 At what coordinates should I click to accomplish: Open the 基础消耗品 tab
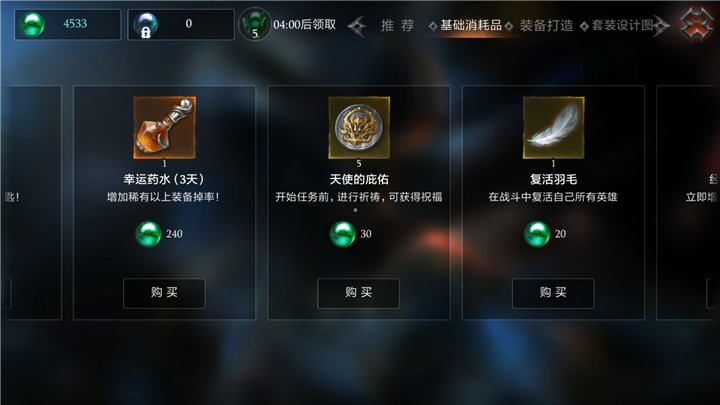pyautogui.click(x=471, y=25)
